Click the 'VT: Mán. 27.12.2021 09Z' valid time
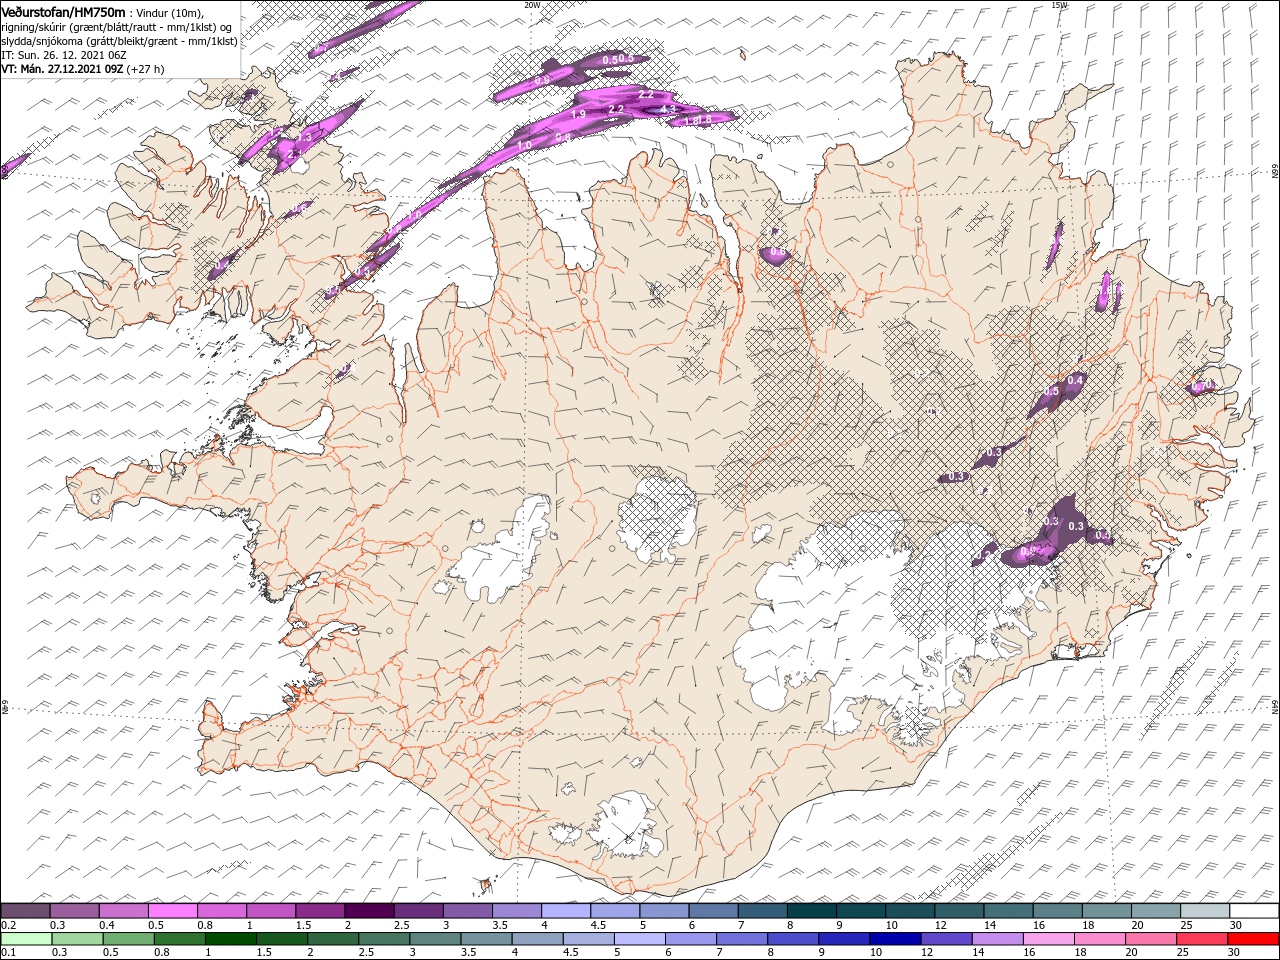Viewport: 1280px width, 960px height. (62, 69)
